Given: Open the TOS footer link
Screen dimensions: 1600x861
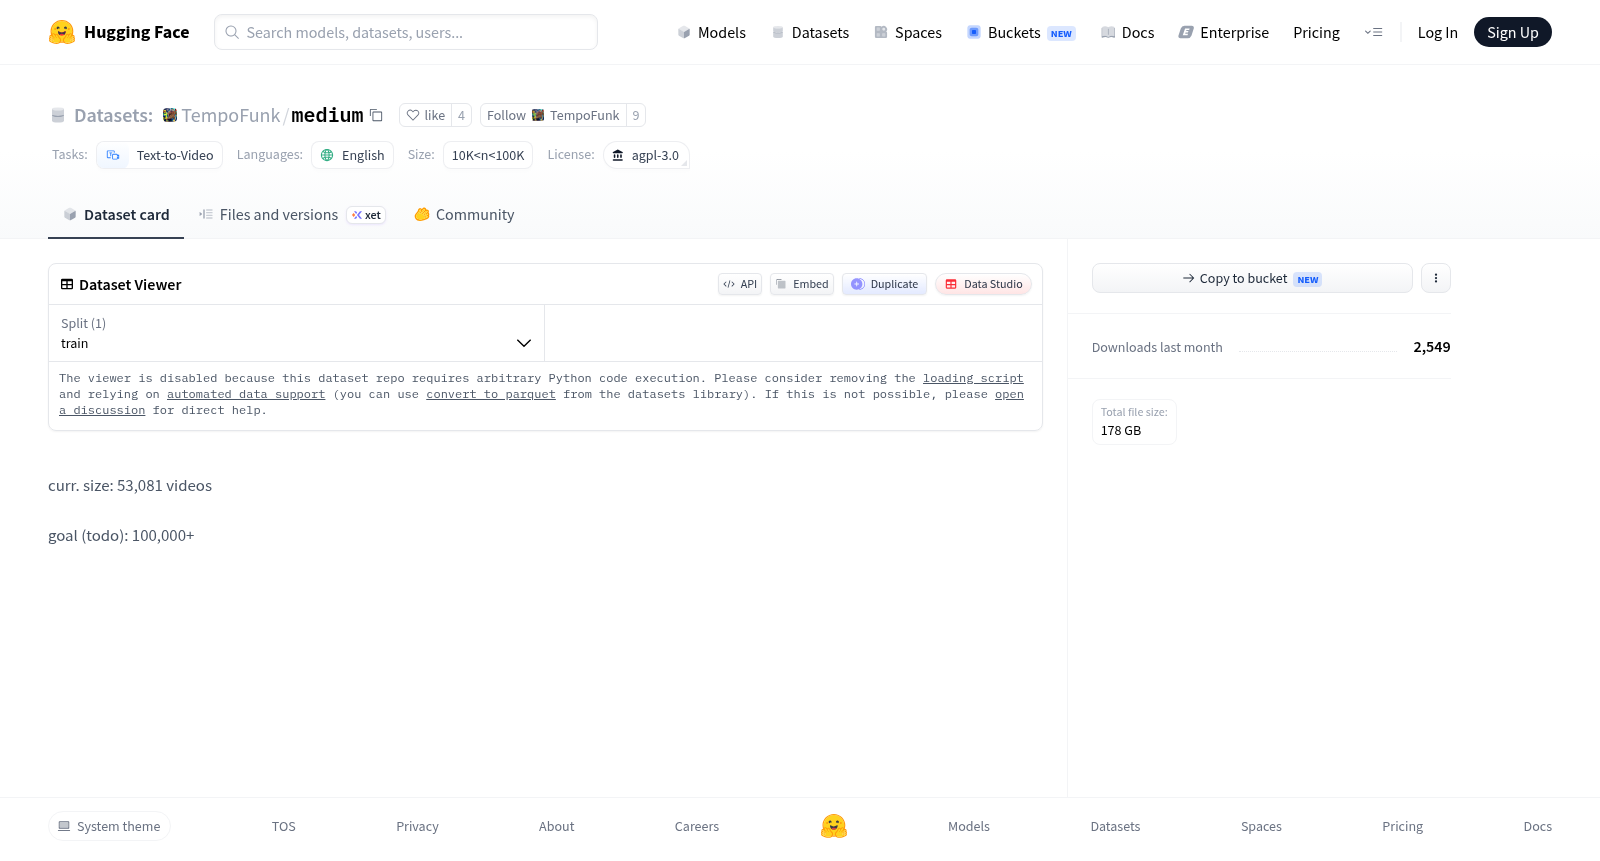Looking at the screenshot, I should click(284, 826).
